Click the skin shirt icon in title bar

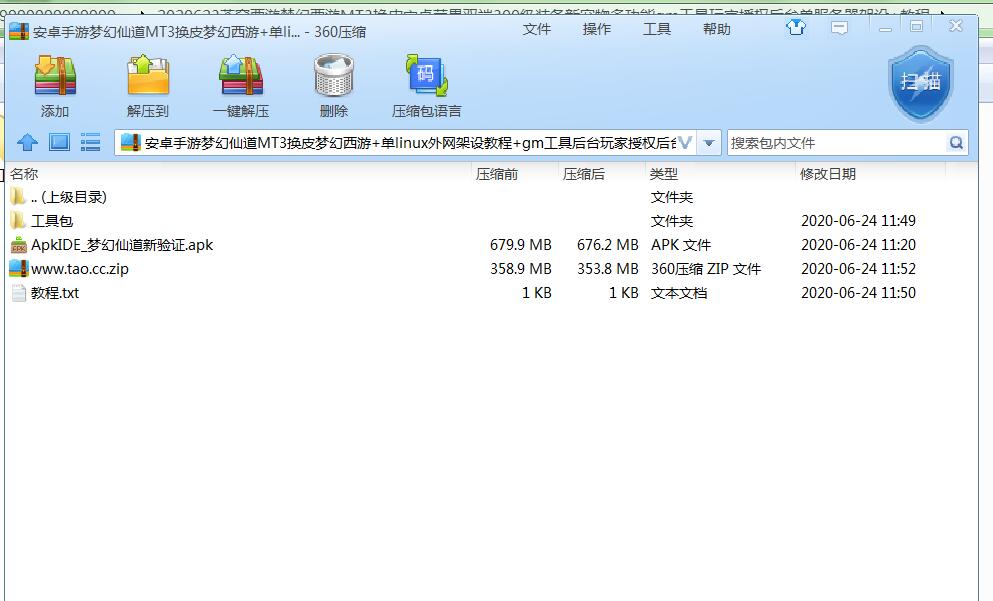point(796,28)
